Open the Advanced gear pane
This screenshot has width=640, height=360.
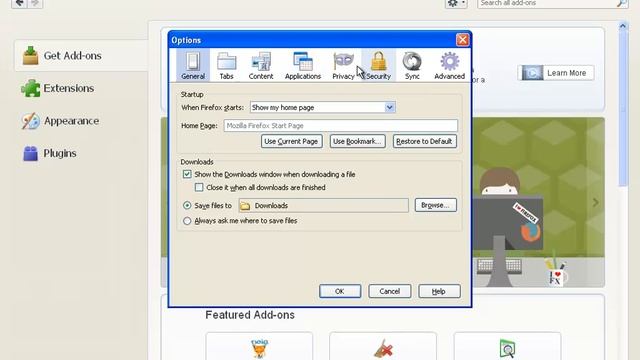(x=449, y=65)
